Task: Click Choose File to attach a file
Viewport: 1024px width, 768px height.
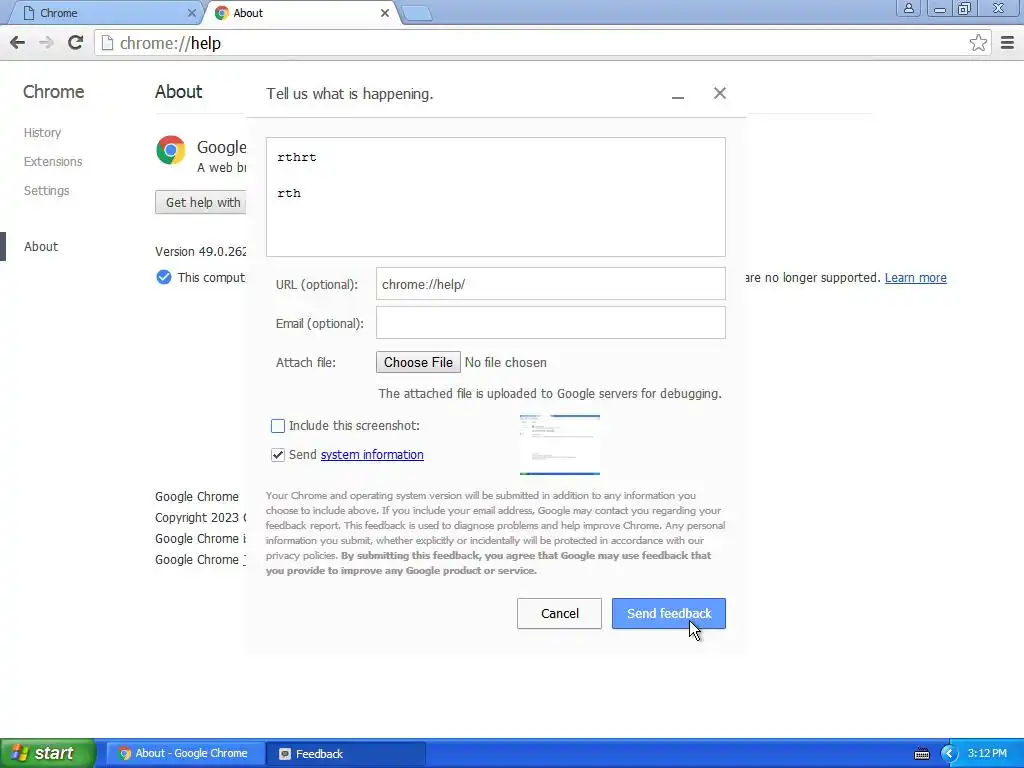Action: [x=418, y=362]
